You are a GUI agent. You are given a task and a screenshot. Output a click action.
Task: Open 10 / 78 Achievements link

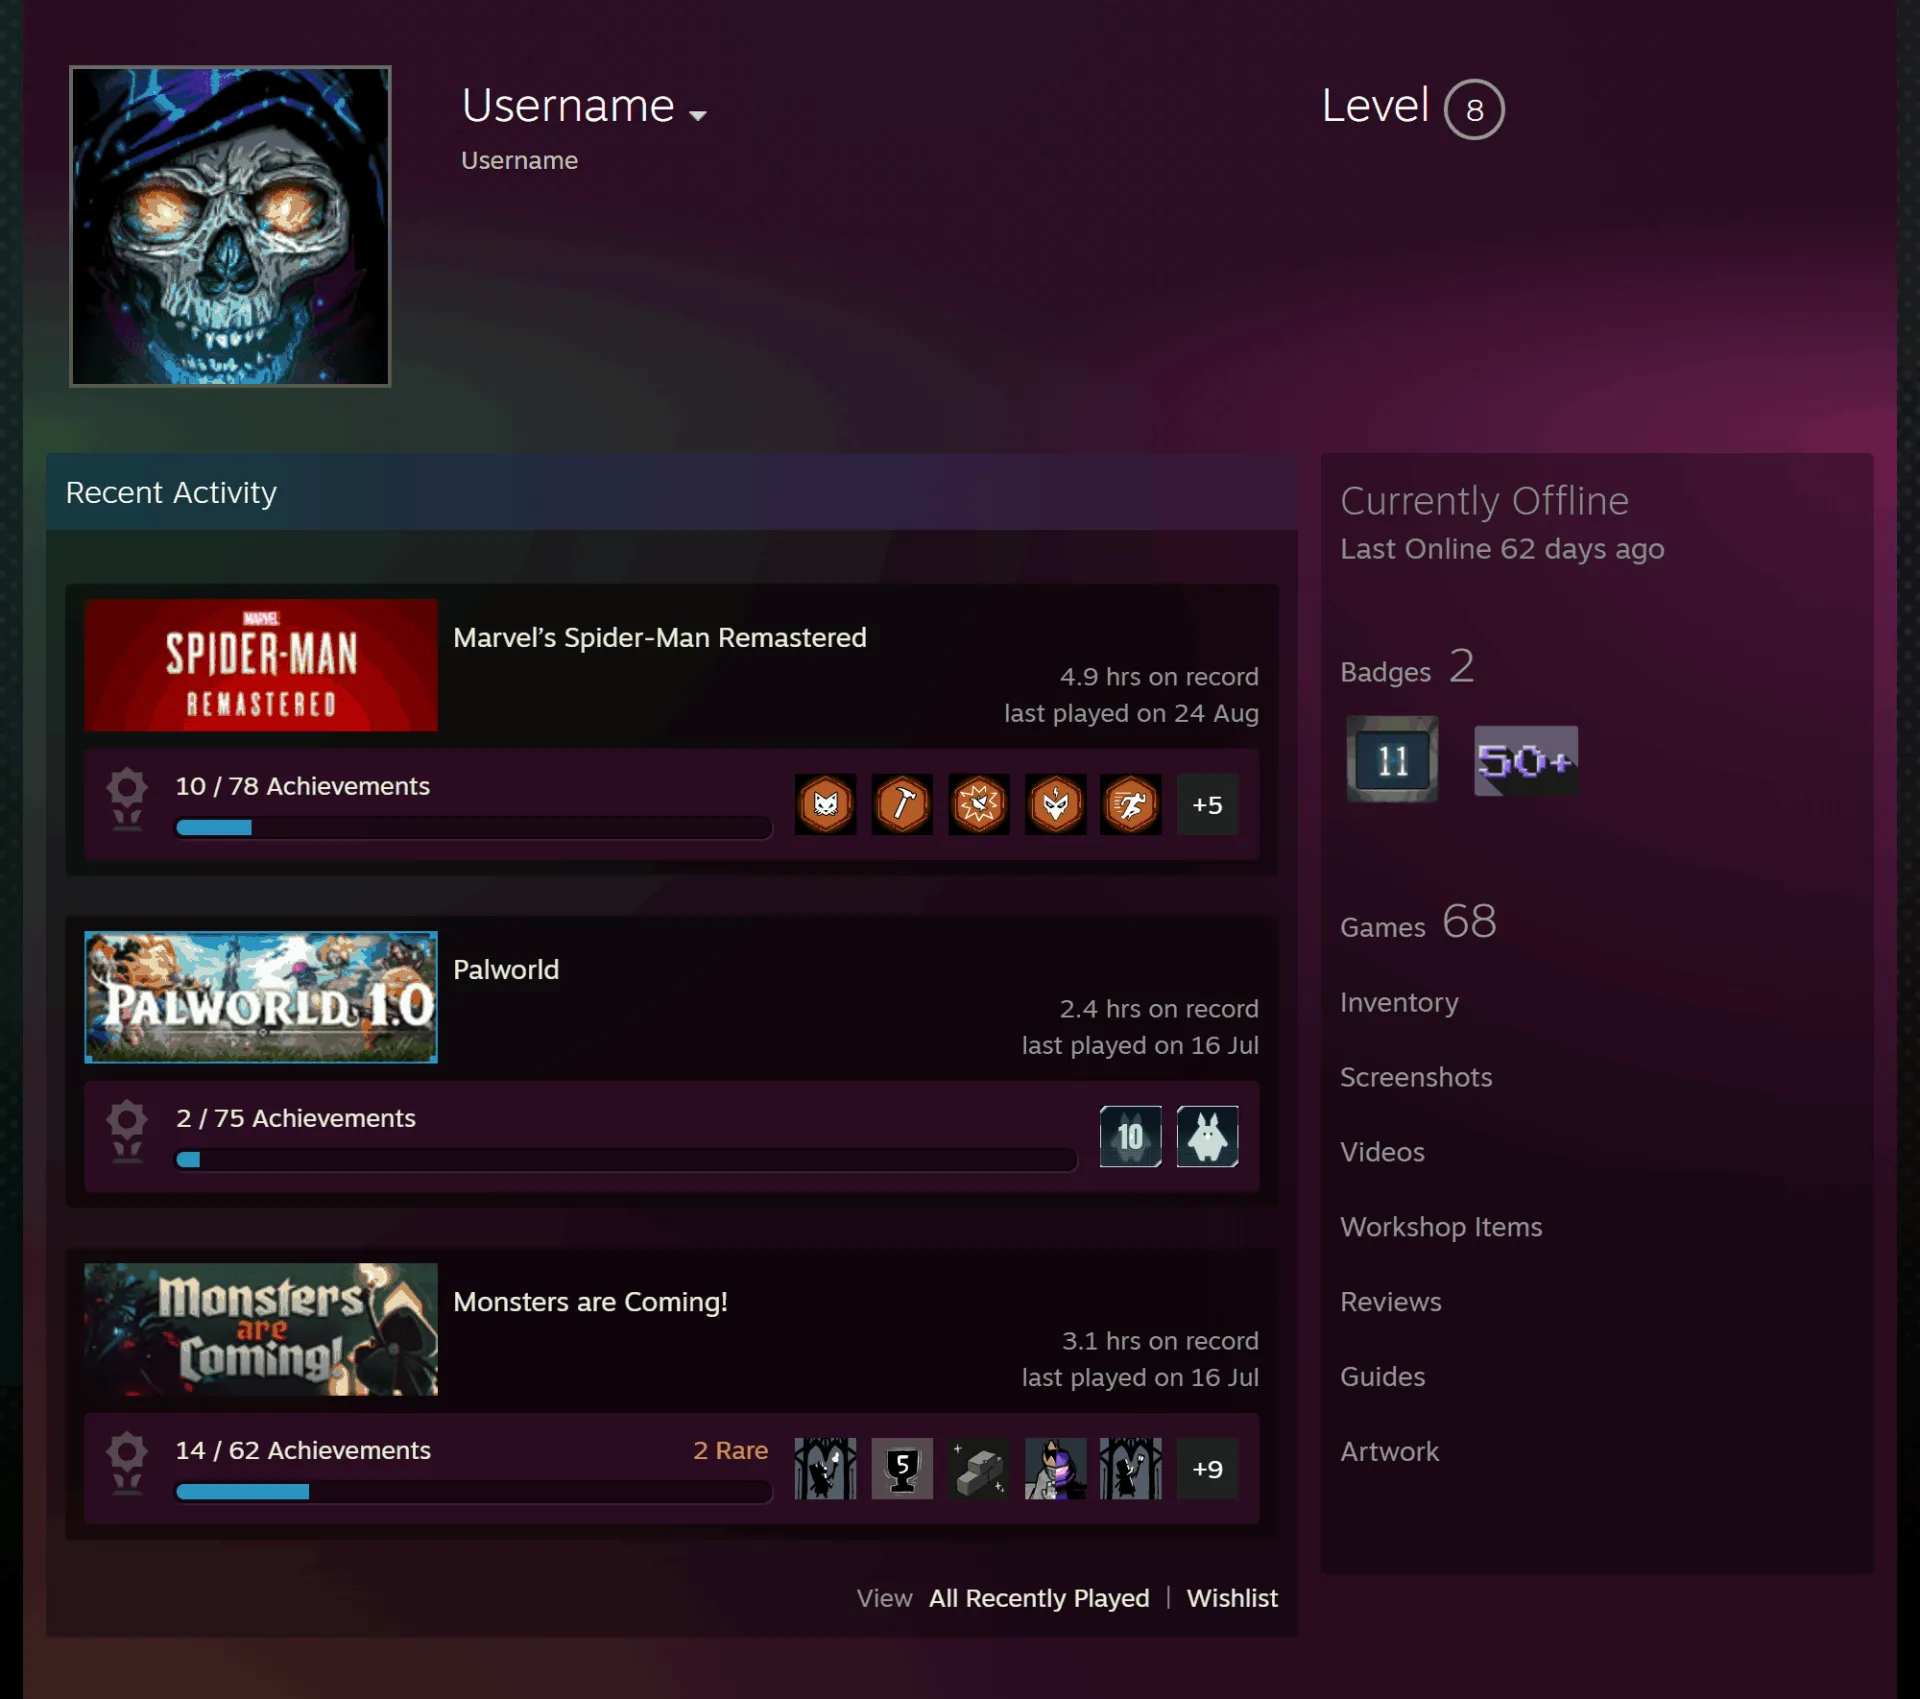[x=303, y=786]
